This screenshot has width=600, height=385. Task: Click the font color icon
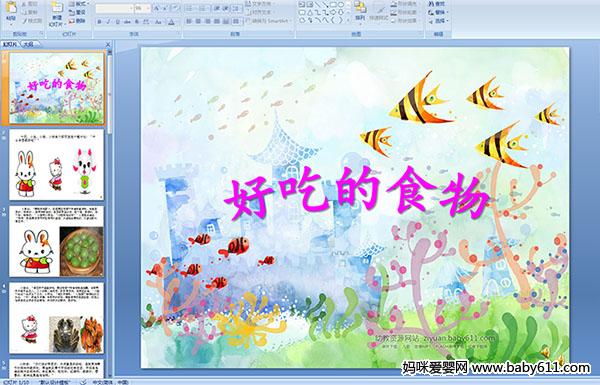click(171, 22)
